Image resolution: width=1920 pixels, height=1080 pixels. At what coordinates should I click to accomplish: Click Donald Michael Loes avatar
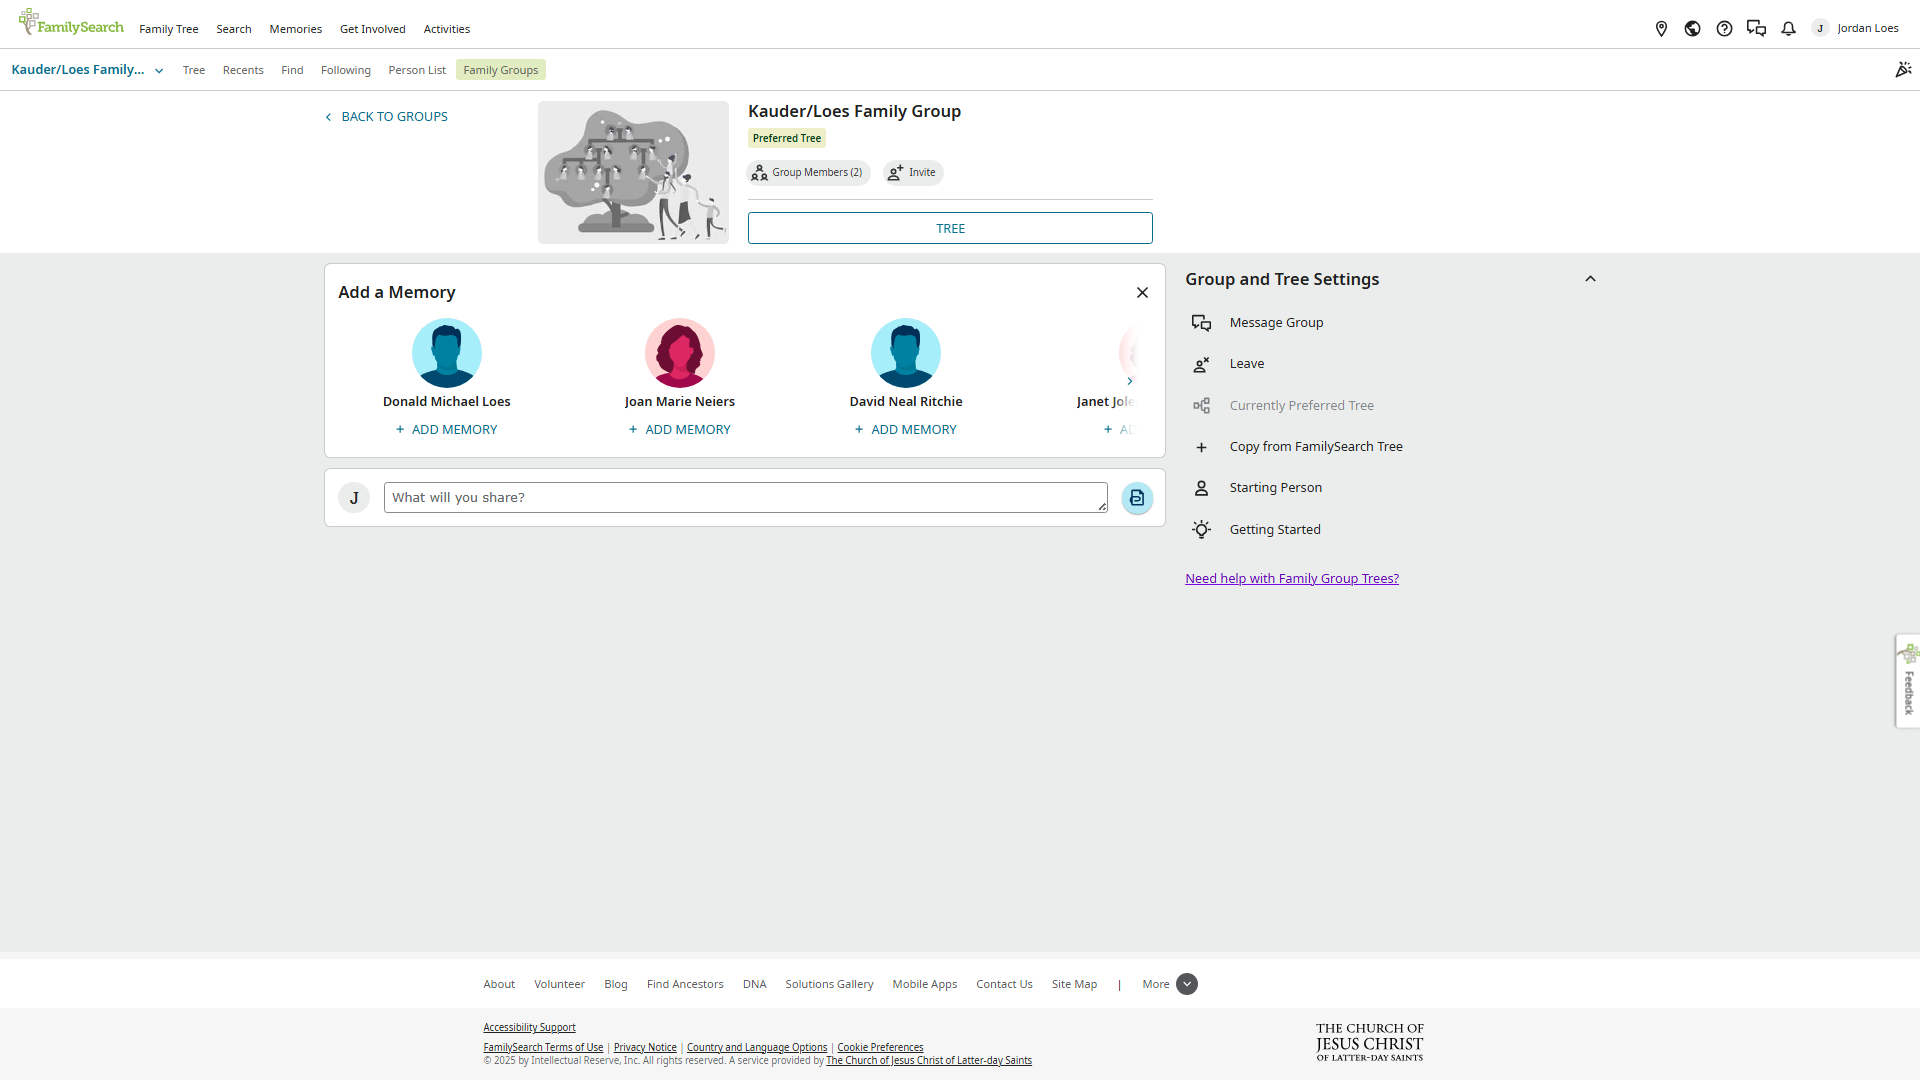[x=447, y=353]
